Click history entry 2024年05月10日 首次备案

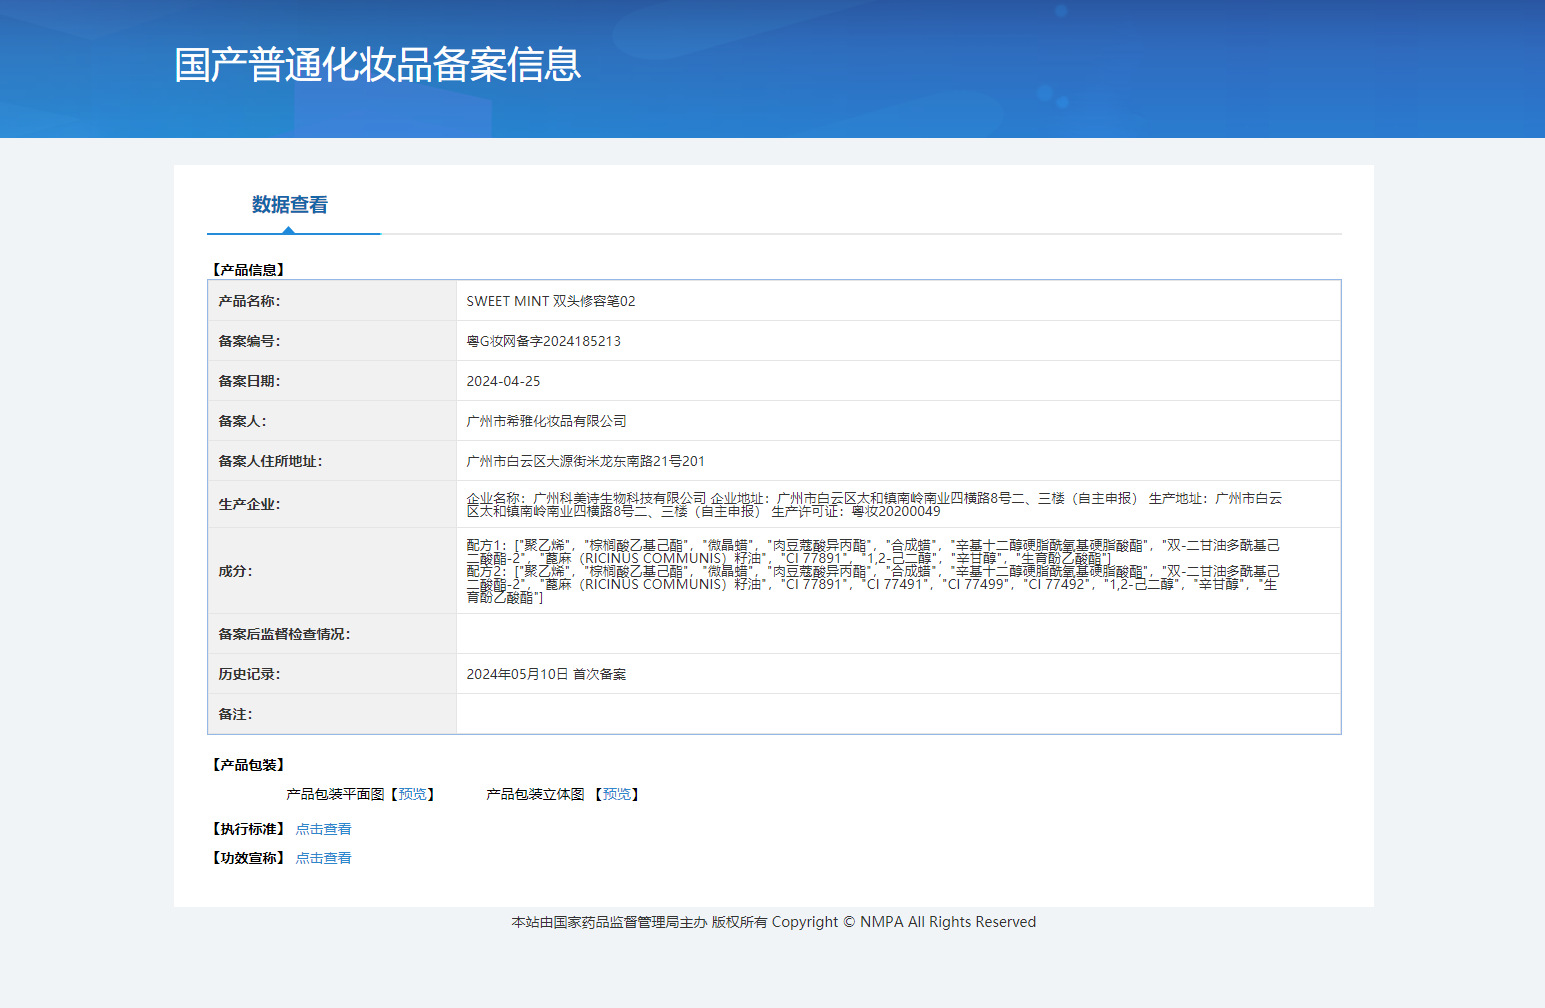tap(546, 674)
